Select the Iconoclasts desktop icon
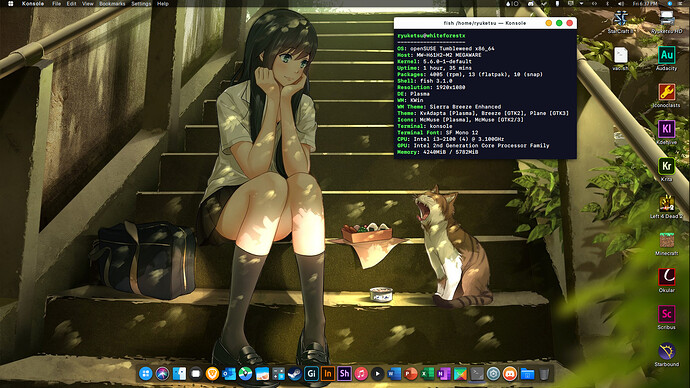This screenshot has height=388, width=690. 667,95
